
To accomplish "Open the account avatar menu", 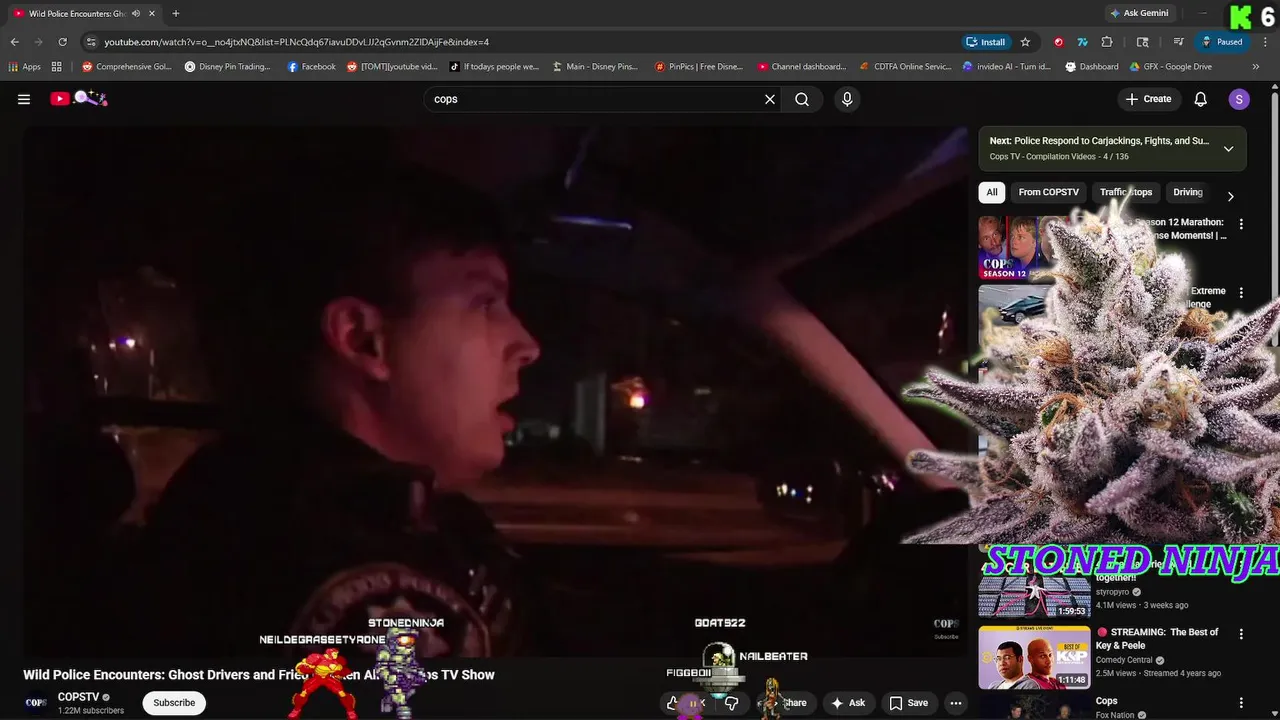I will [1239, 99].
